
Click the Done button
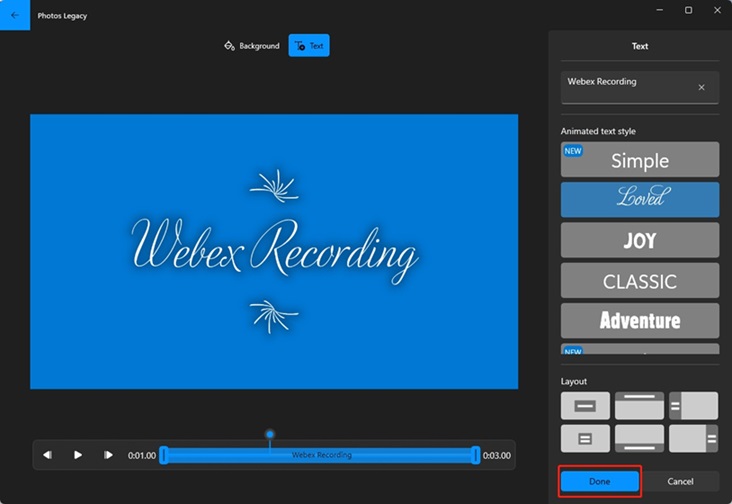[600, 481]
